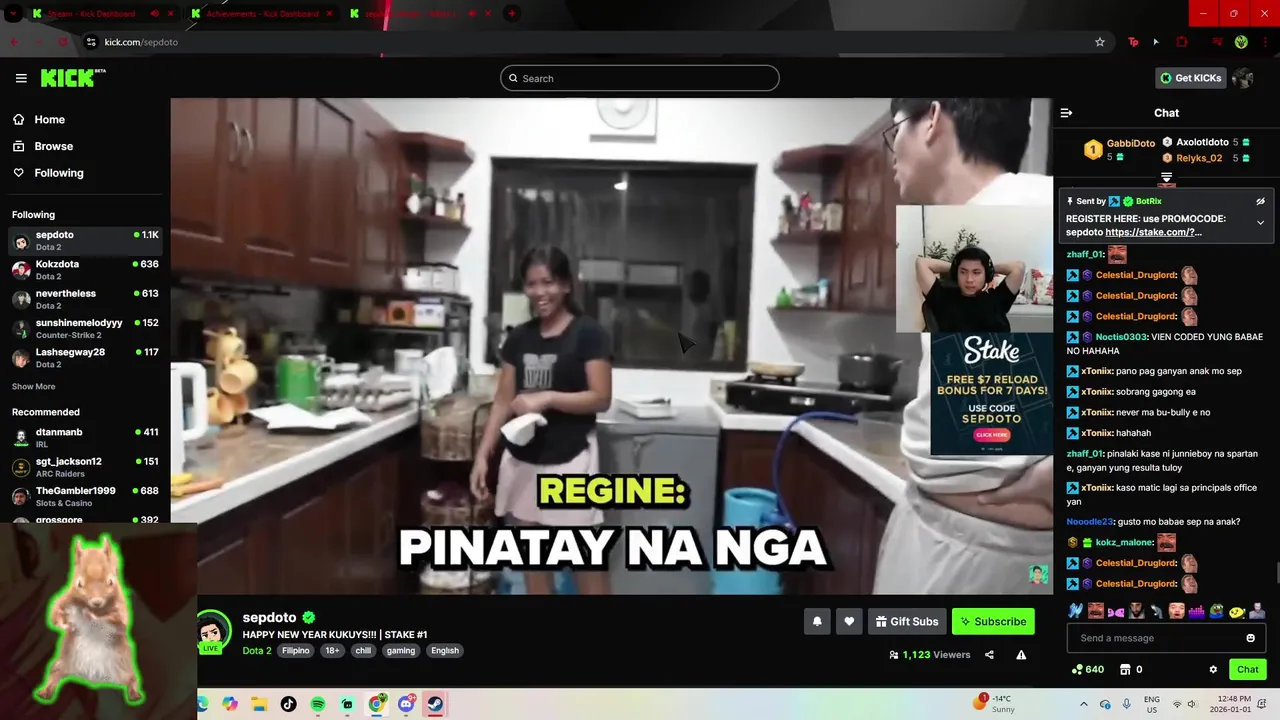Click Show More under Following list
This screenshot has width=1280, height=720.
34,387
